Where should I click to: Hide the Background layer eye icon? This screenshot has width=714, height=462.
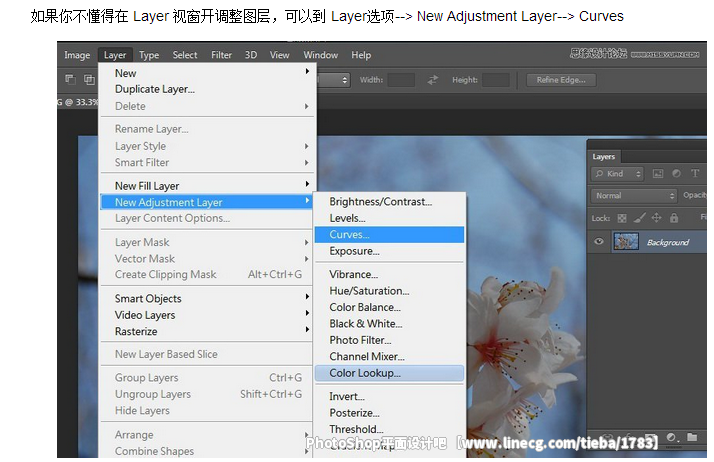599,241
